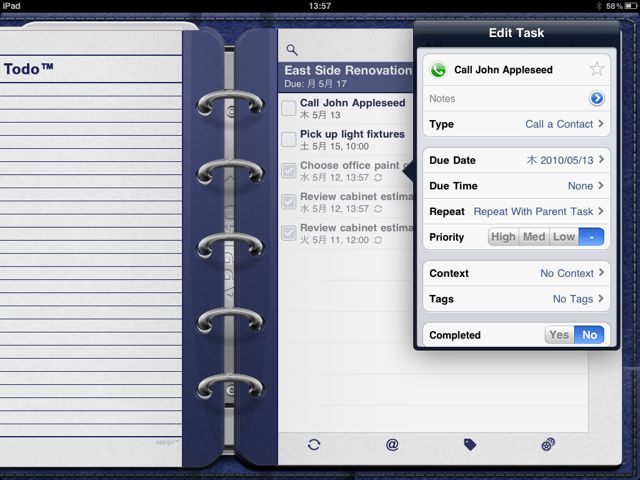
Task: Edit task name Call John Appleseed in popover
Action: point(503,70)
